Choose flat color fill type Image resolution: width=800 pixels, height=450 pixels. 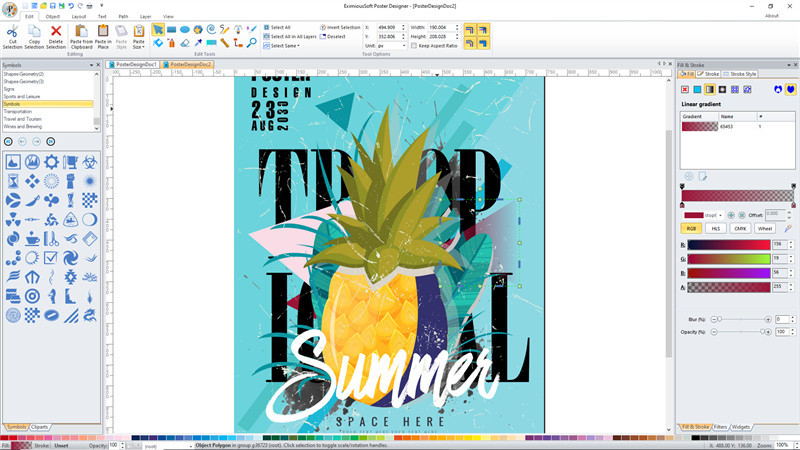pyautogui.click(x=697, y=89)
